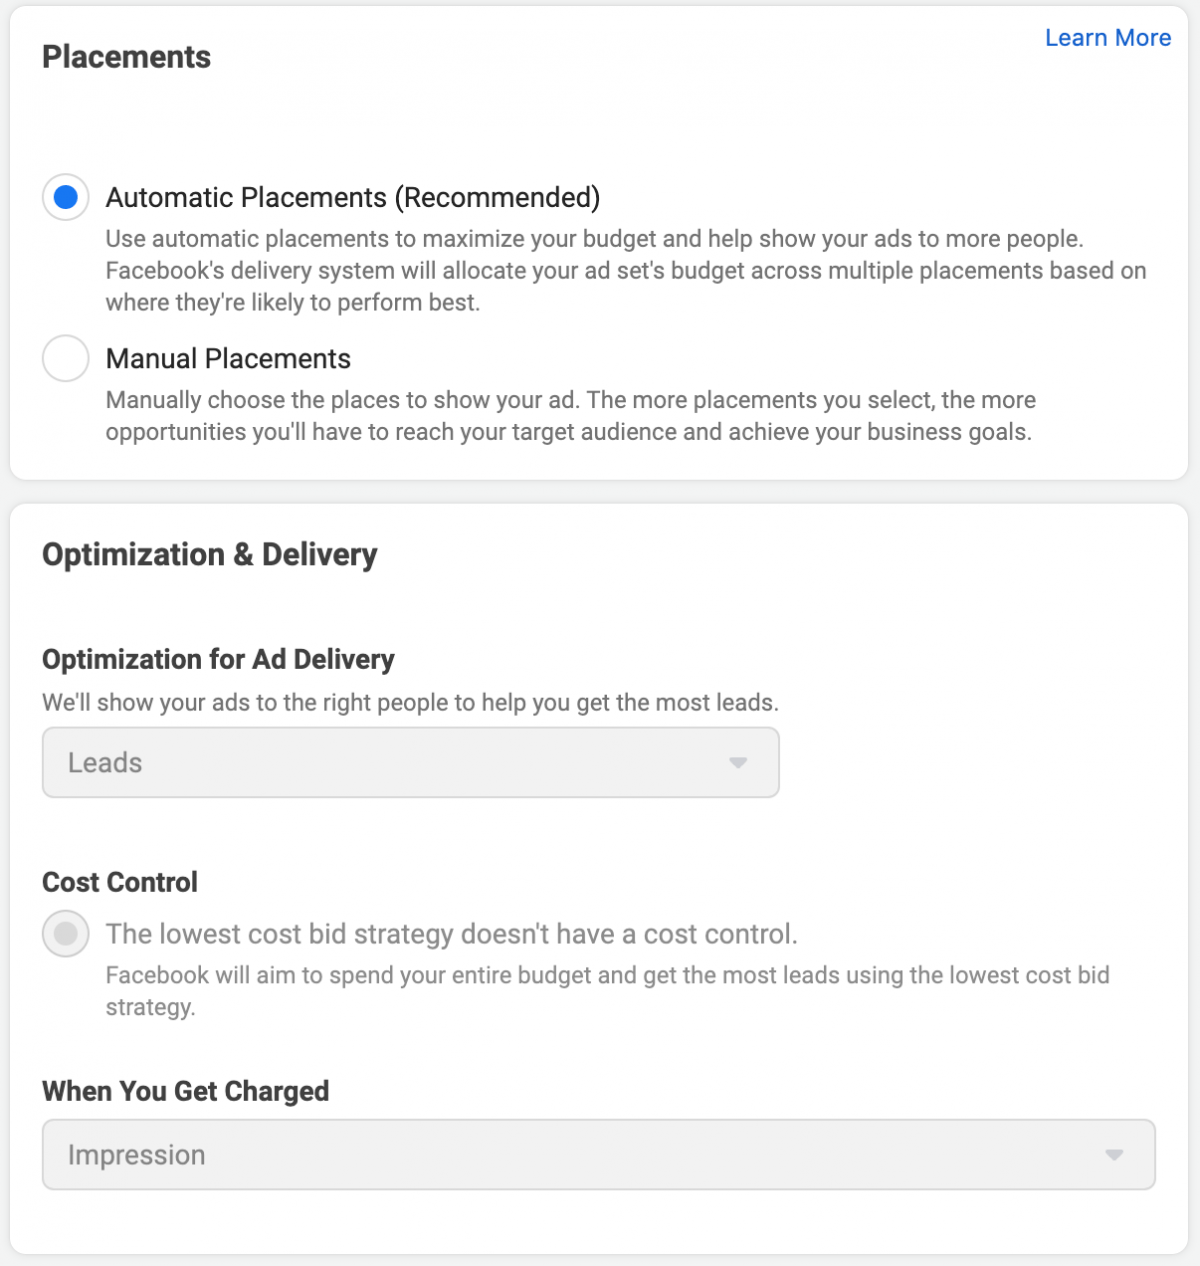Click the Optimization for Ad Delivery label

pyautogui.click(x=217, y=660)
